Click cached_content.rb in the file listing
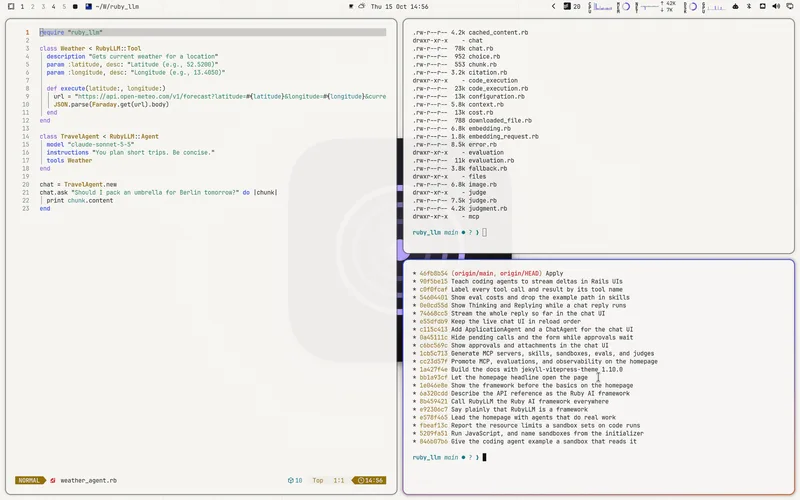The width and height of the screenshot is (800, 500). coord(498,32)
